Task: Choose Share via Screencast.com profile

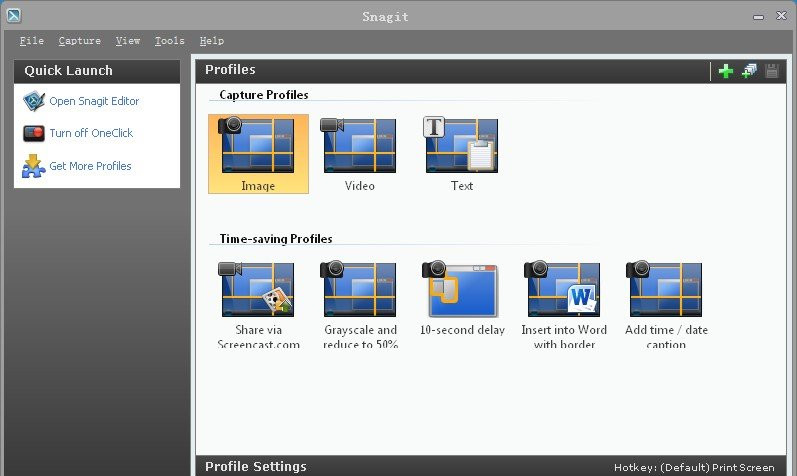Action: click(258, 305)
